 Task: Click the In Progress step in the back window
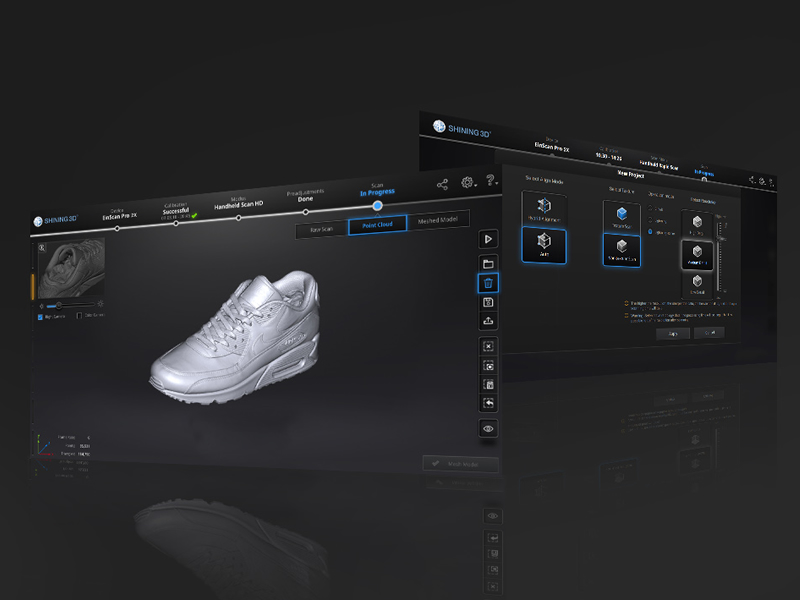tap(704, 172)
